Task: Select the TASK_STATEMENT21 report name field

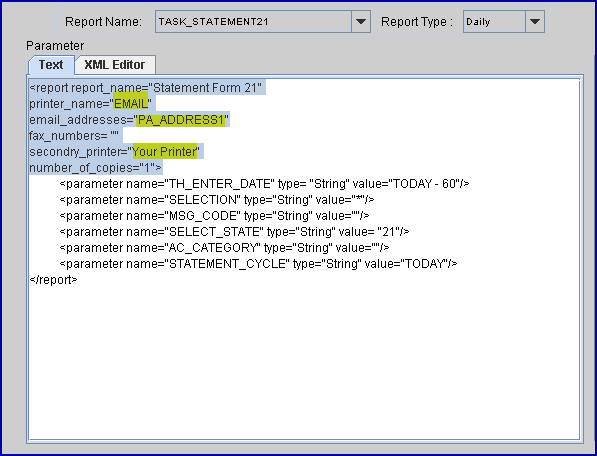Action: (x=253, y=22)
